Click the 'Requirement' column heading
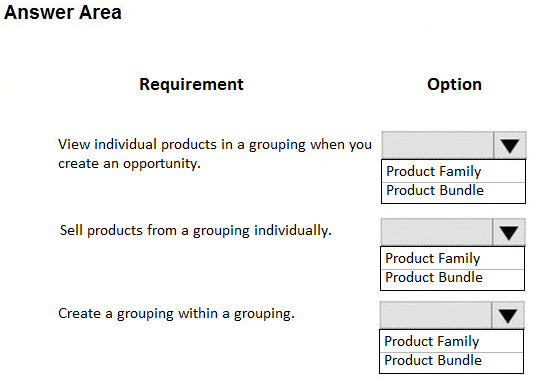 click(x=191, y=84)
